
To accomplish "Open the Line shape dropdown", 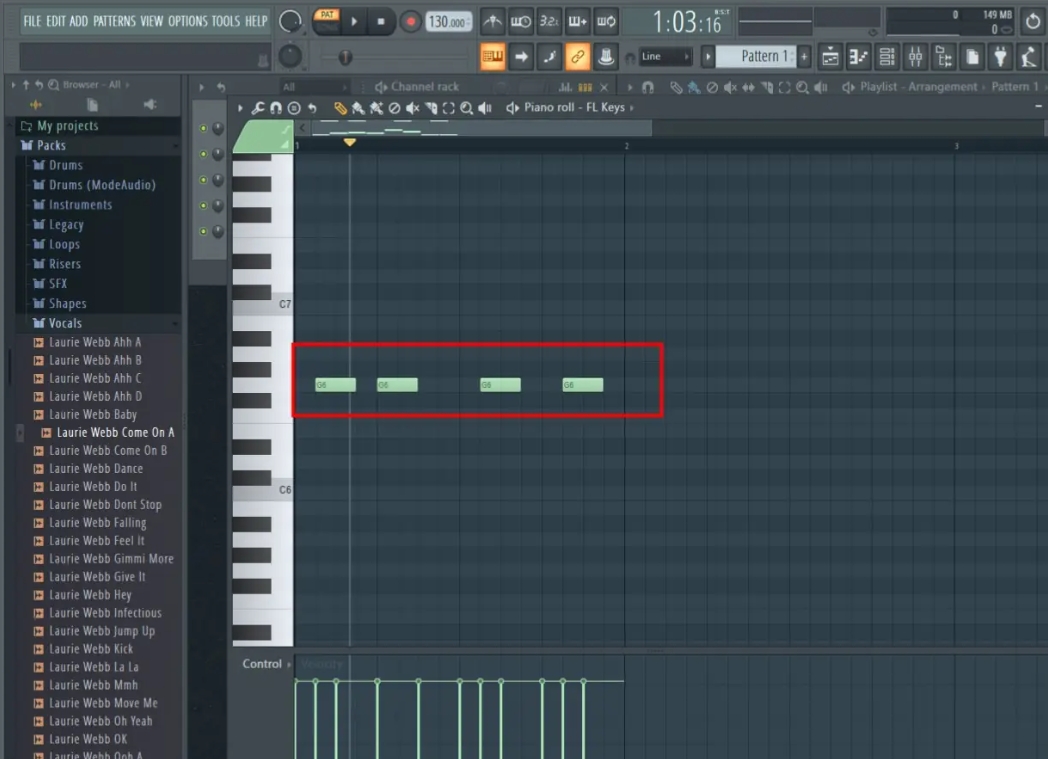I will pos(663,57).
